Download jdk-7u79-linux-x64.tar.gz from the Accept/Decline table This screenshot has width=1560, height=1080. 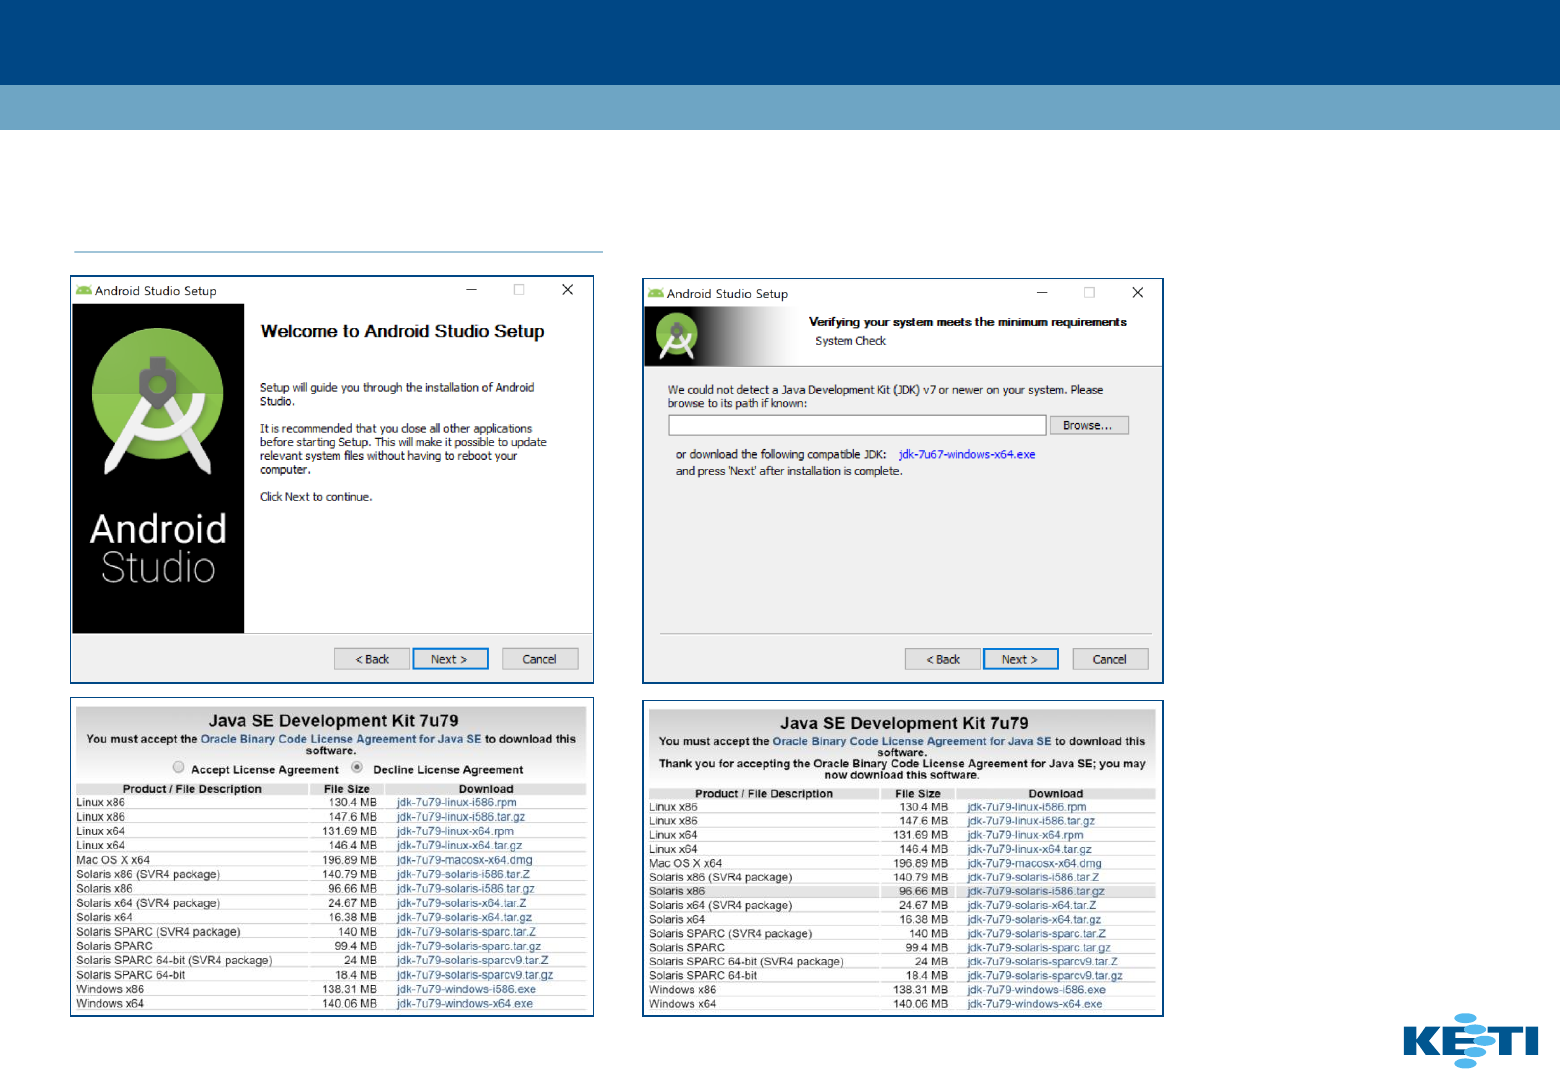(x=459, y=845)
